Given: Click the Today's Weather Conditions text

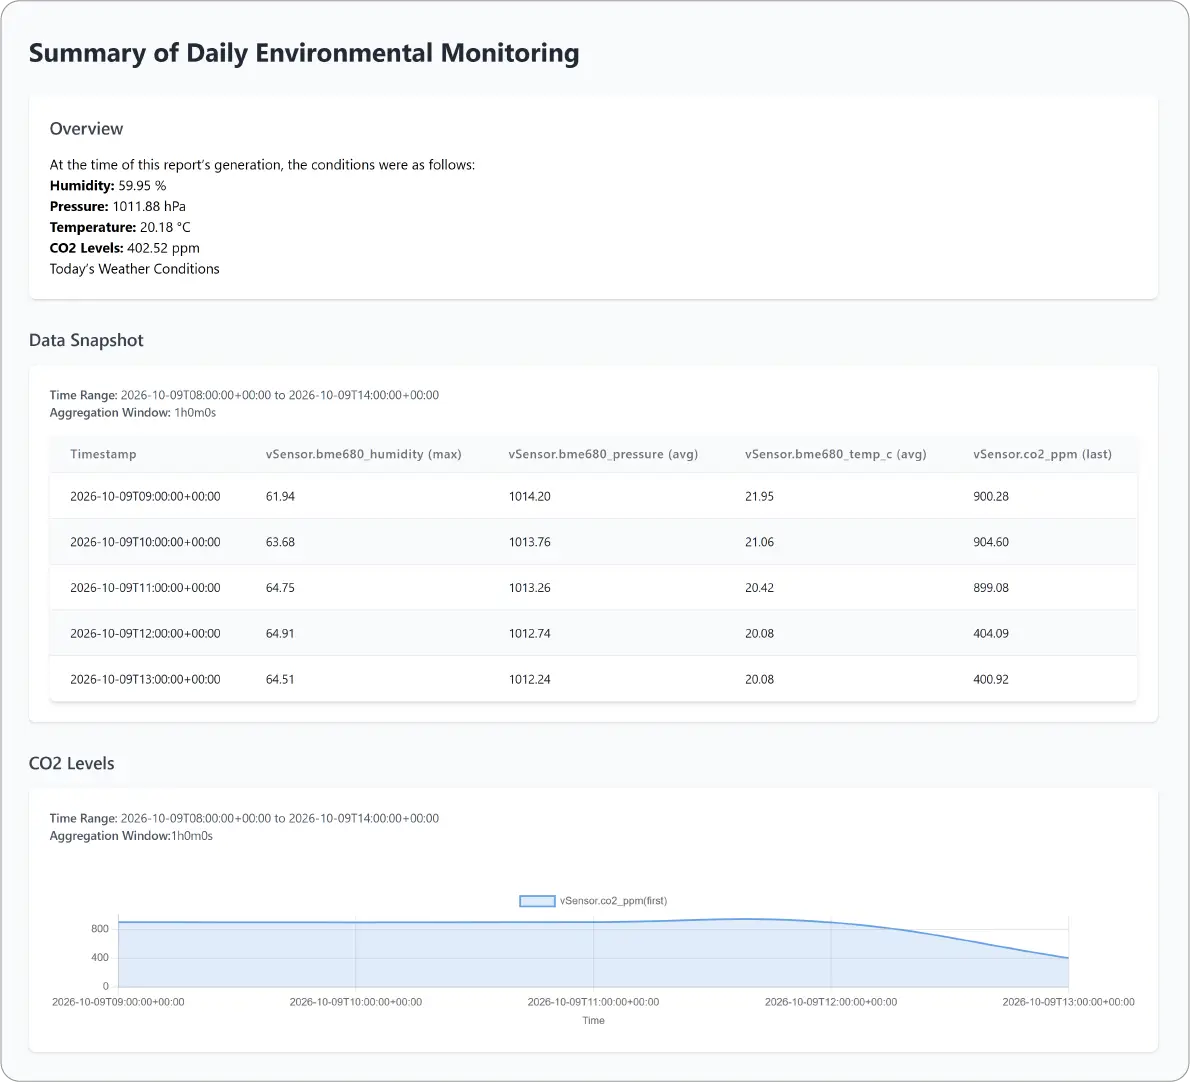Looking at the screenshot, I should (134, 269).
